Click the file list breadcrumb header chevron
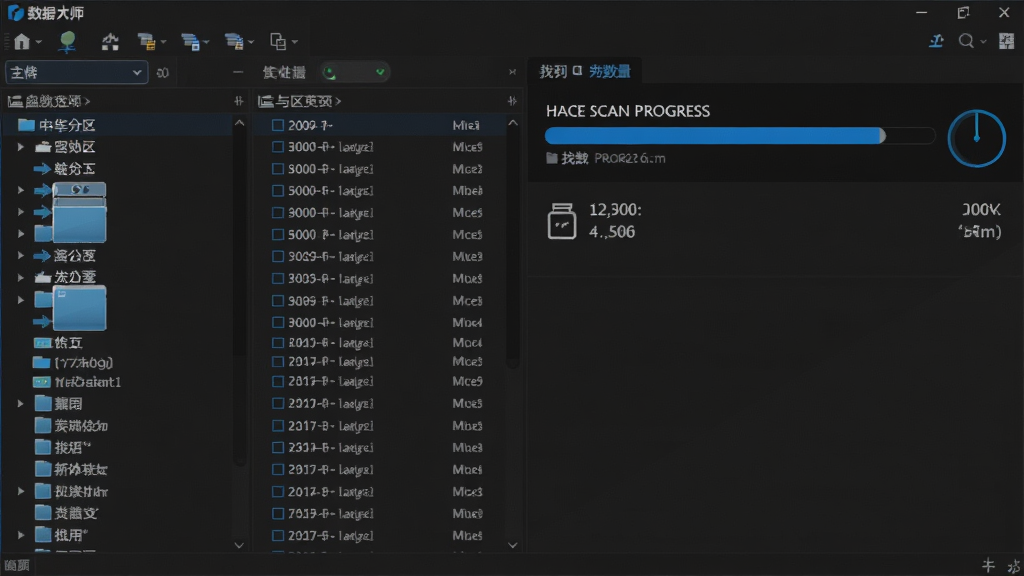 [338, 101]
